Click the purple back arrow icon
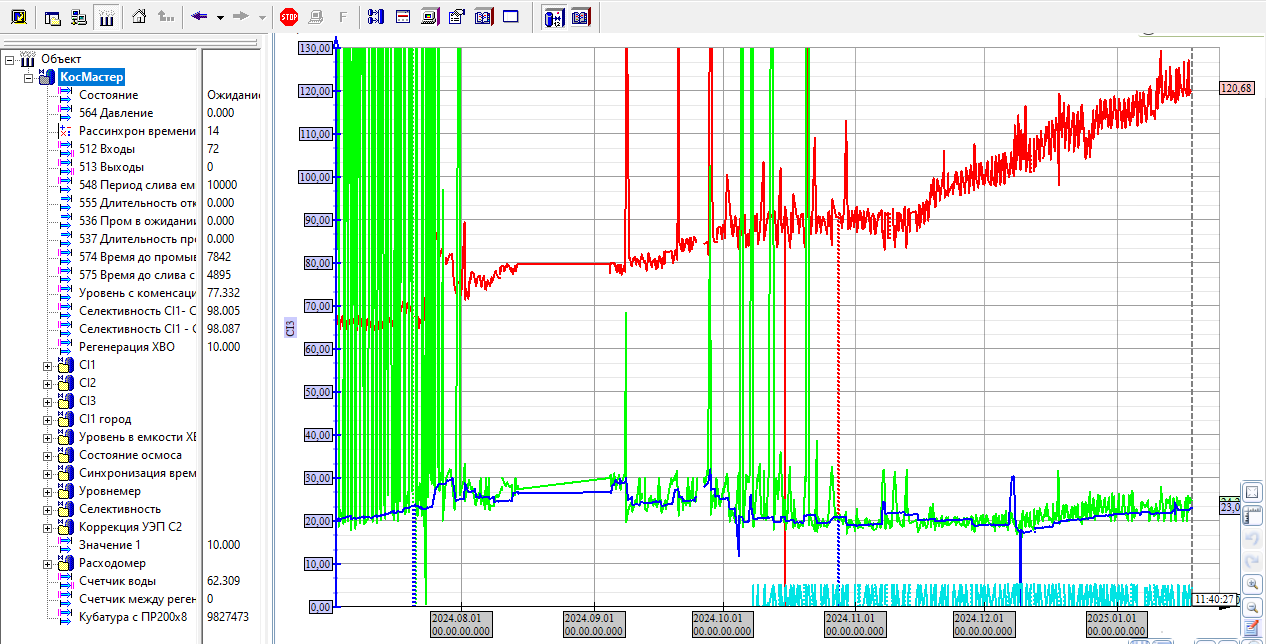The image size is (1266, 644). click(x=199, y=17)
